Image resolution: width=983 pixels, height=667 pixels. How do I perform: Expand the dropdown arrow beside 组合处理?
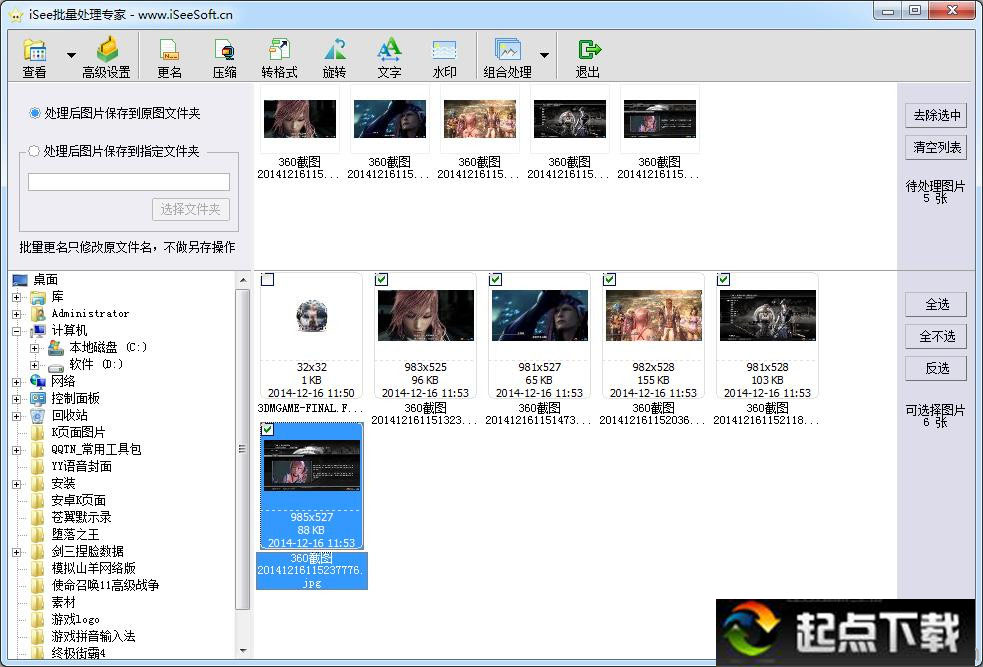544,55
